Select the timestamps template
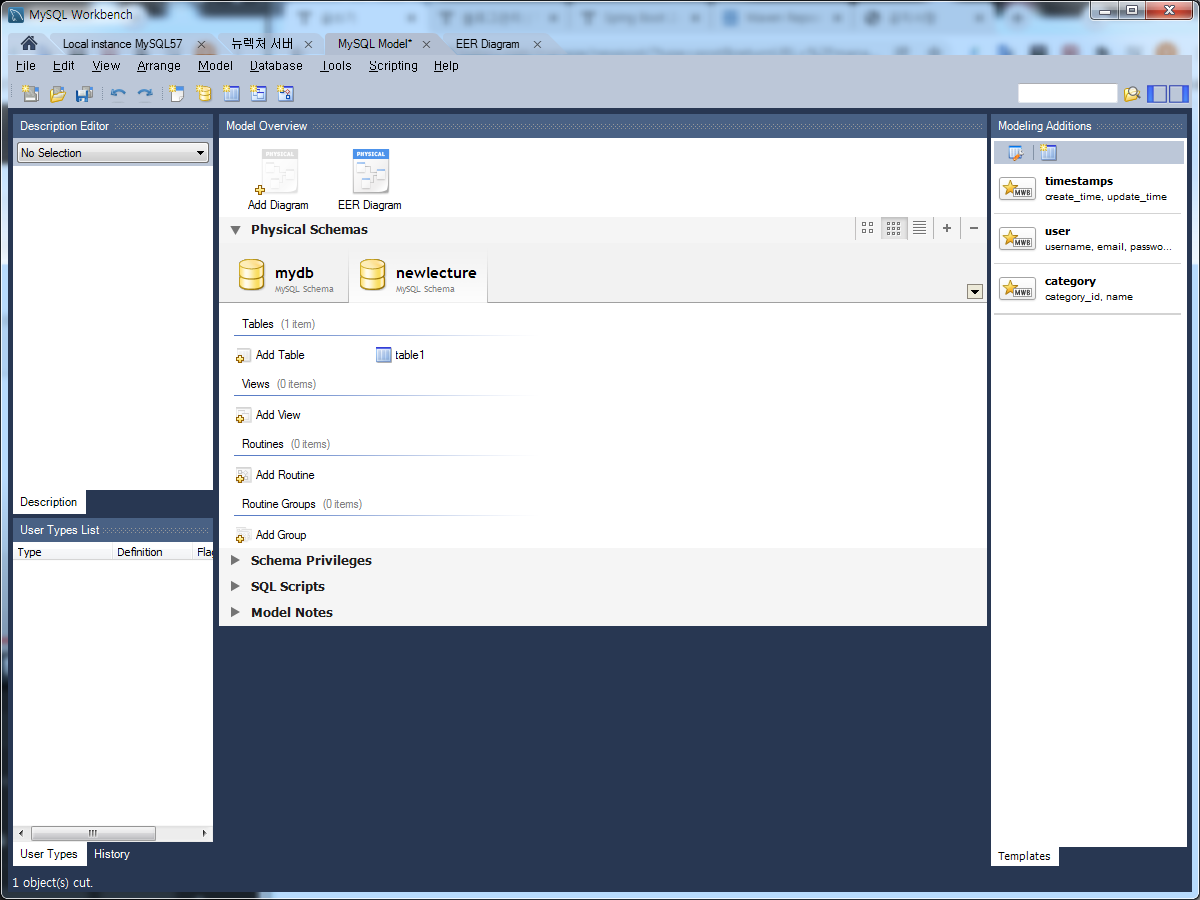This screenshot has height=900, width=1200. coord(1087,189)
